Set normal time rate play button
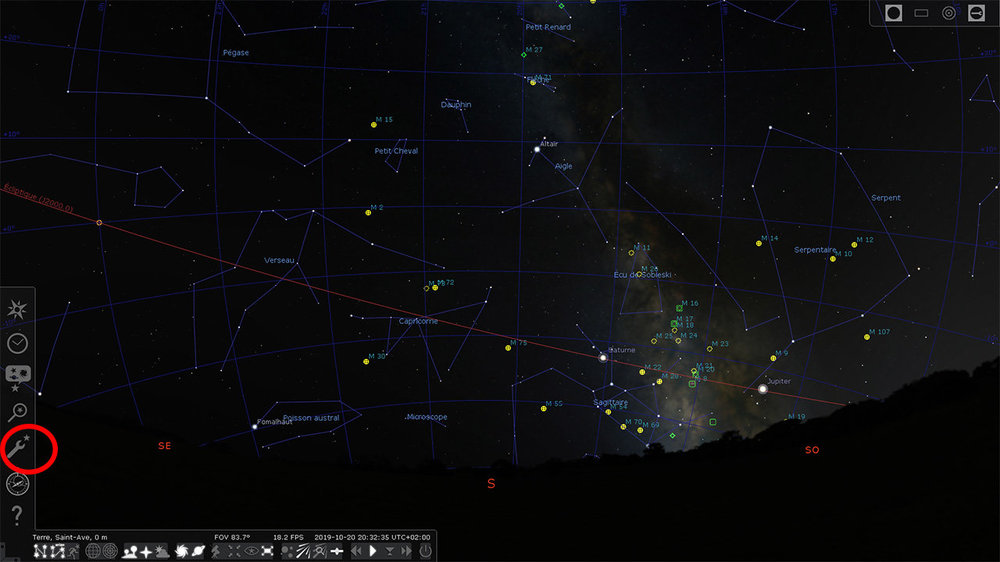This screenshot has width=1000, height=562. (373, 551)
